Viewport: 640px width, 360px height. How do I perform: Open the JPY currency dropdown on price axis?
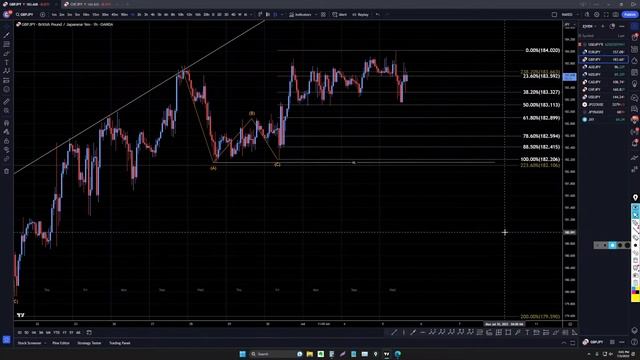(569, 25)
